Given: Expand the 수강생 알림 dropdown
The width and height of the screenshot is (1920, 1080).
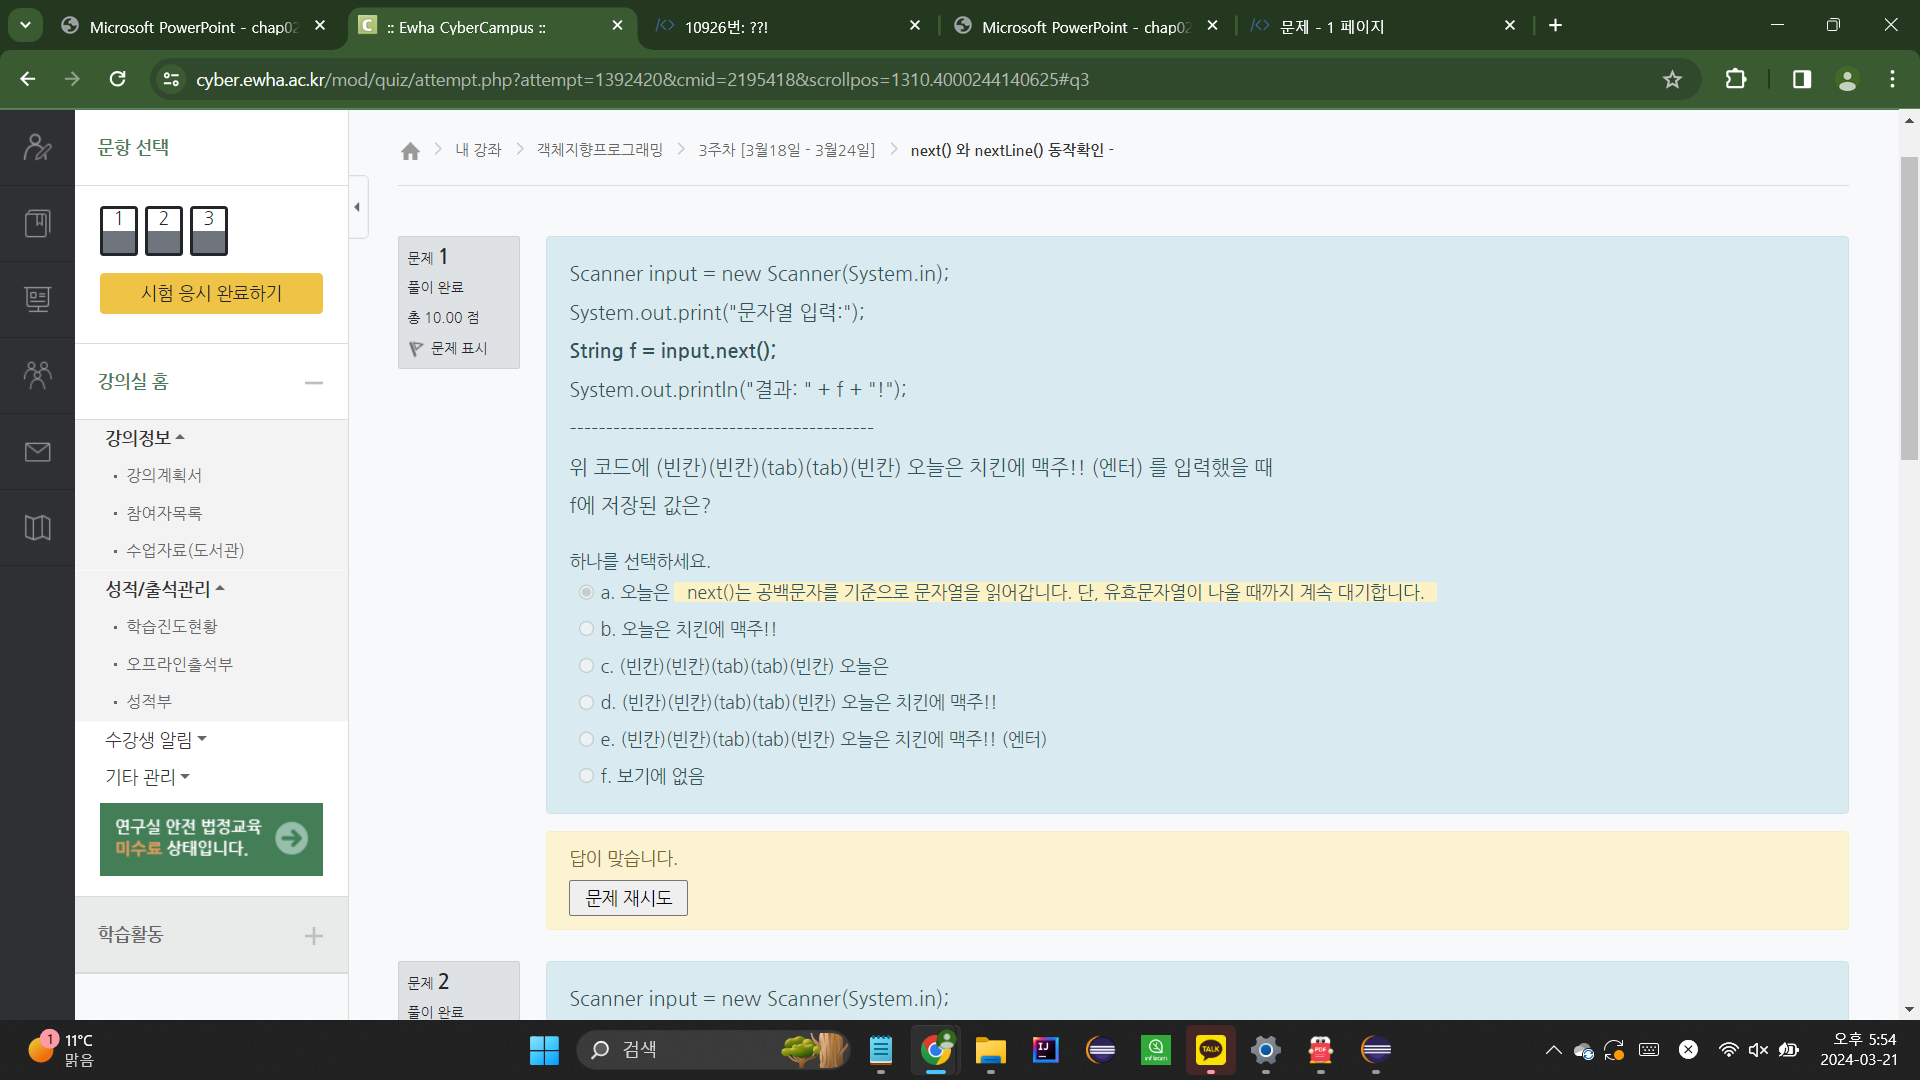Looking at the screenshot, I should [155, 740].
